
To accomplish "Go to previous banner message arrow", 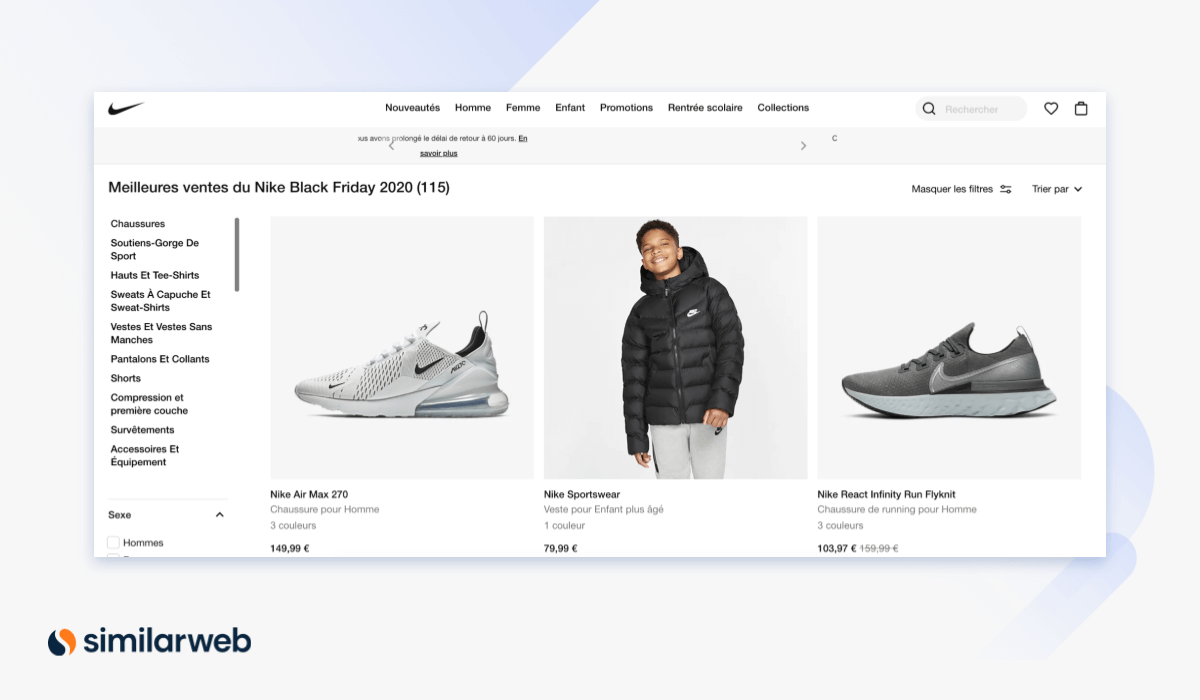I will click(391, 146).
